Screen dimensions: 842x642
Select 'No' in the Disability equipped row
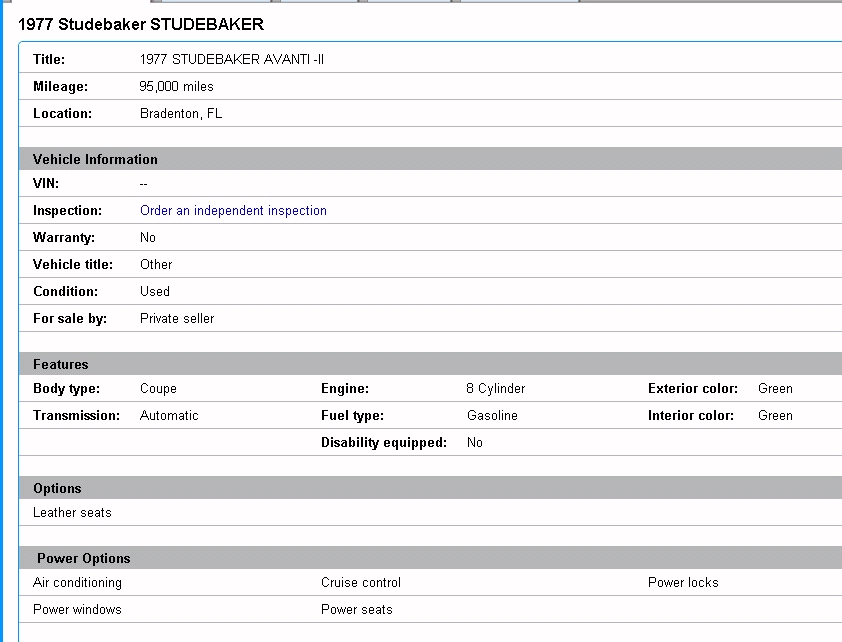475,442
